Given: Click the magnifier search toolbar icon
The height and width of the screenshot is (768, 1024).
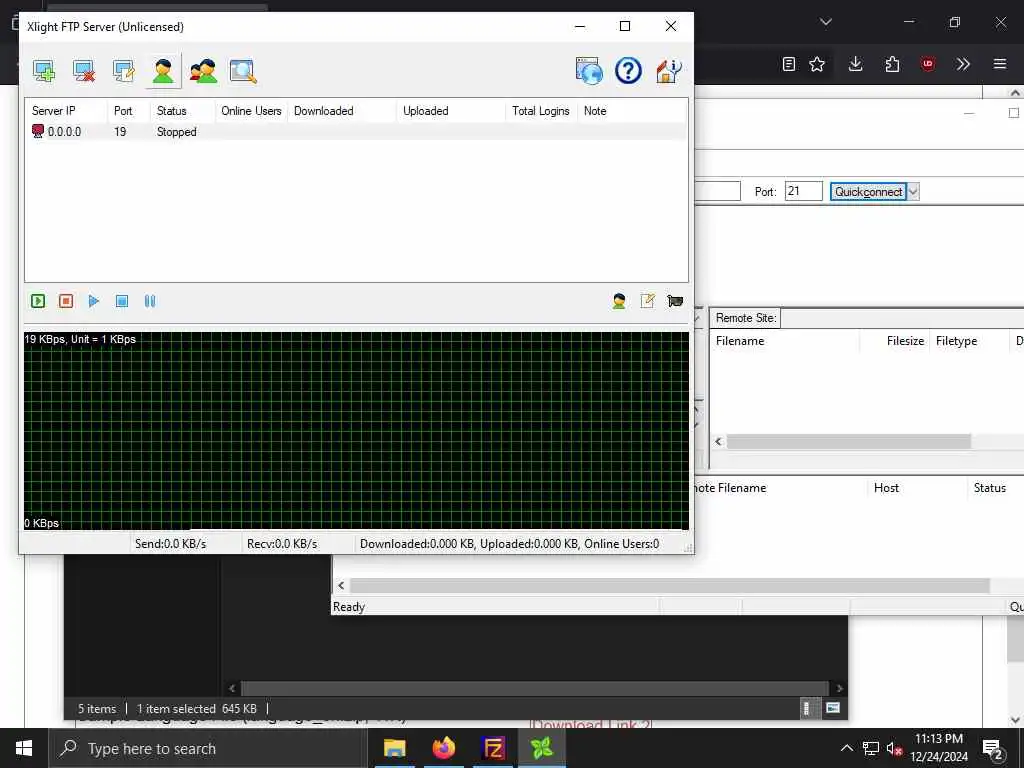Looking at the screenshot, I should [243, 71].
